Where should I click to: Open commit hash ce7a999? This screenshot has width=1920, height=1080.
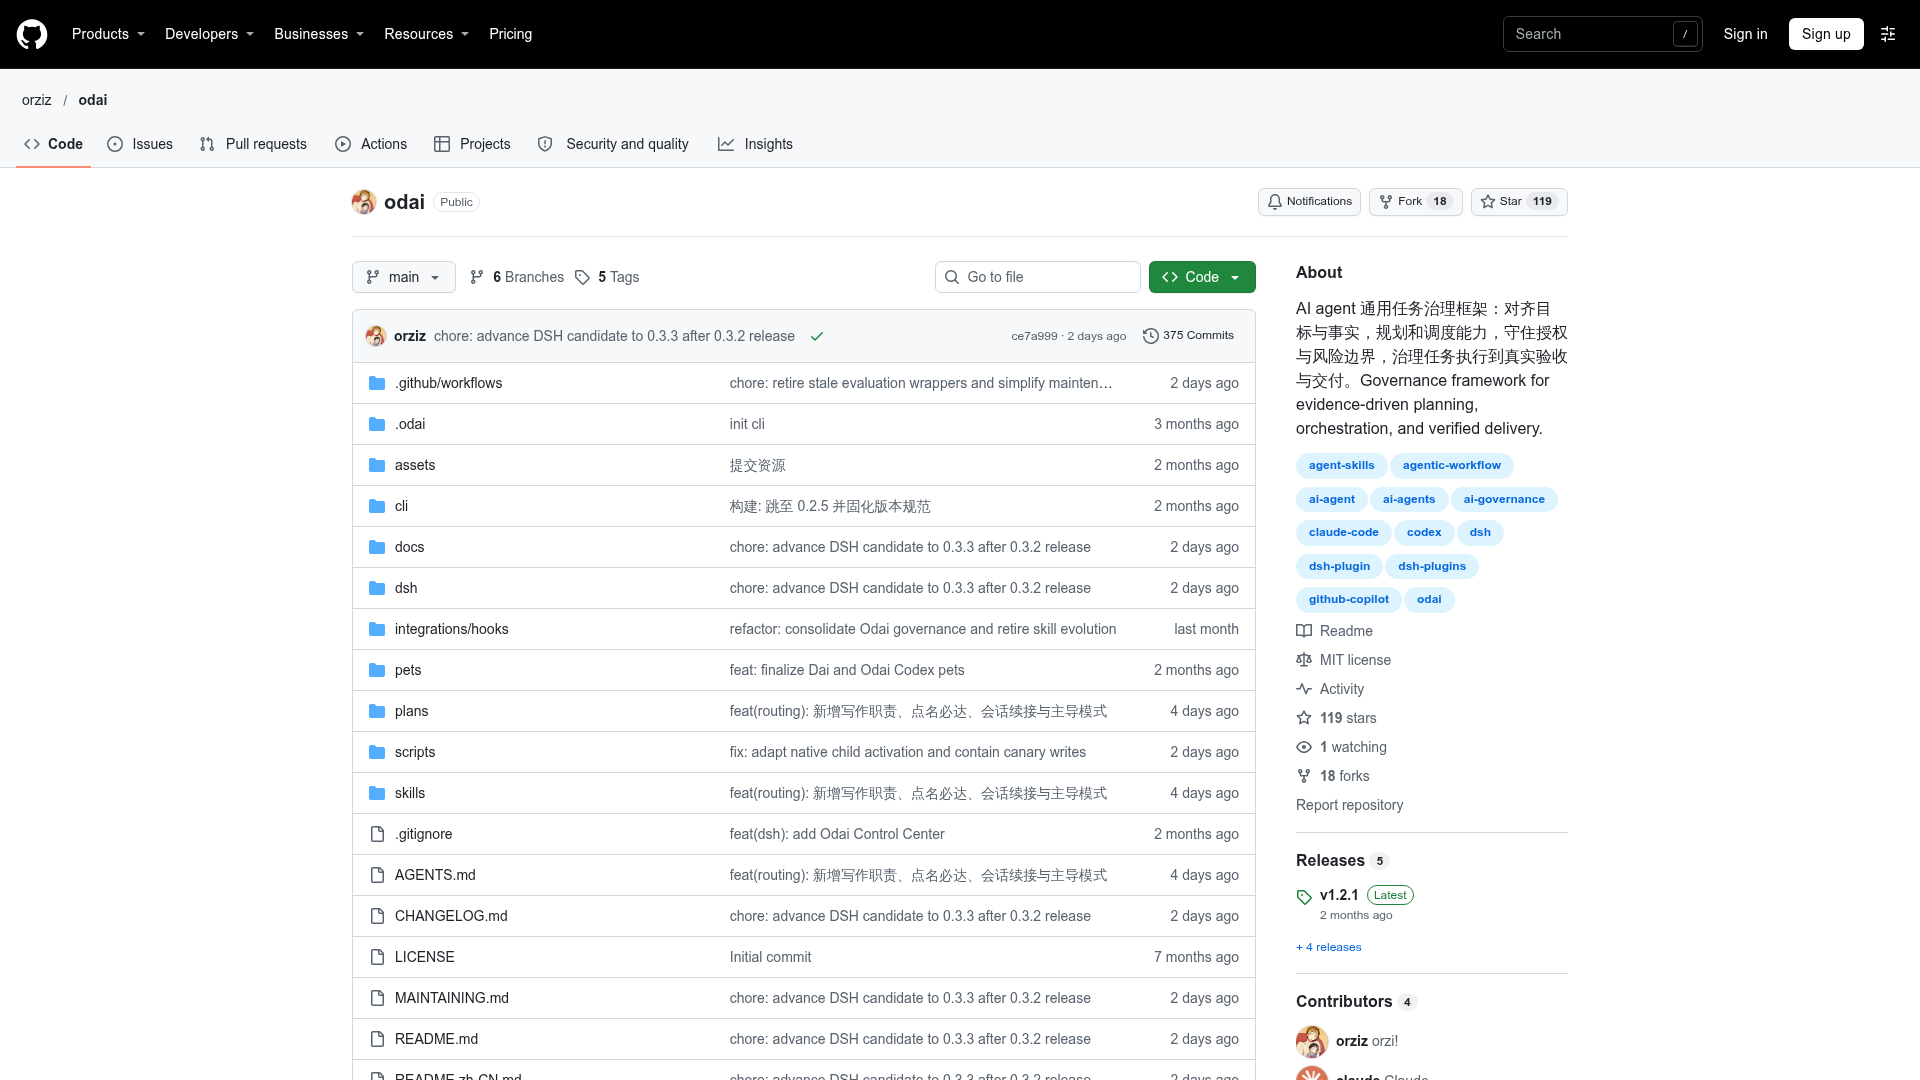pos(1033,336)
